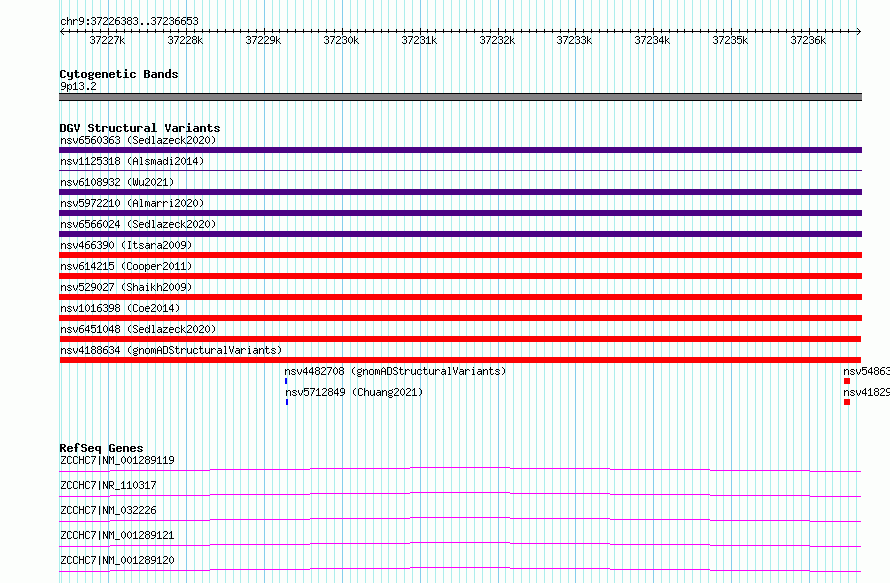
Task: Click the magenta intron line of NM_001289120
Action: click(460, 568)
